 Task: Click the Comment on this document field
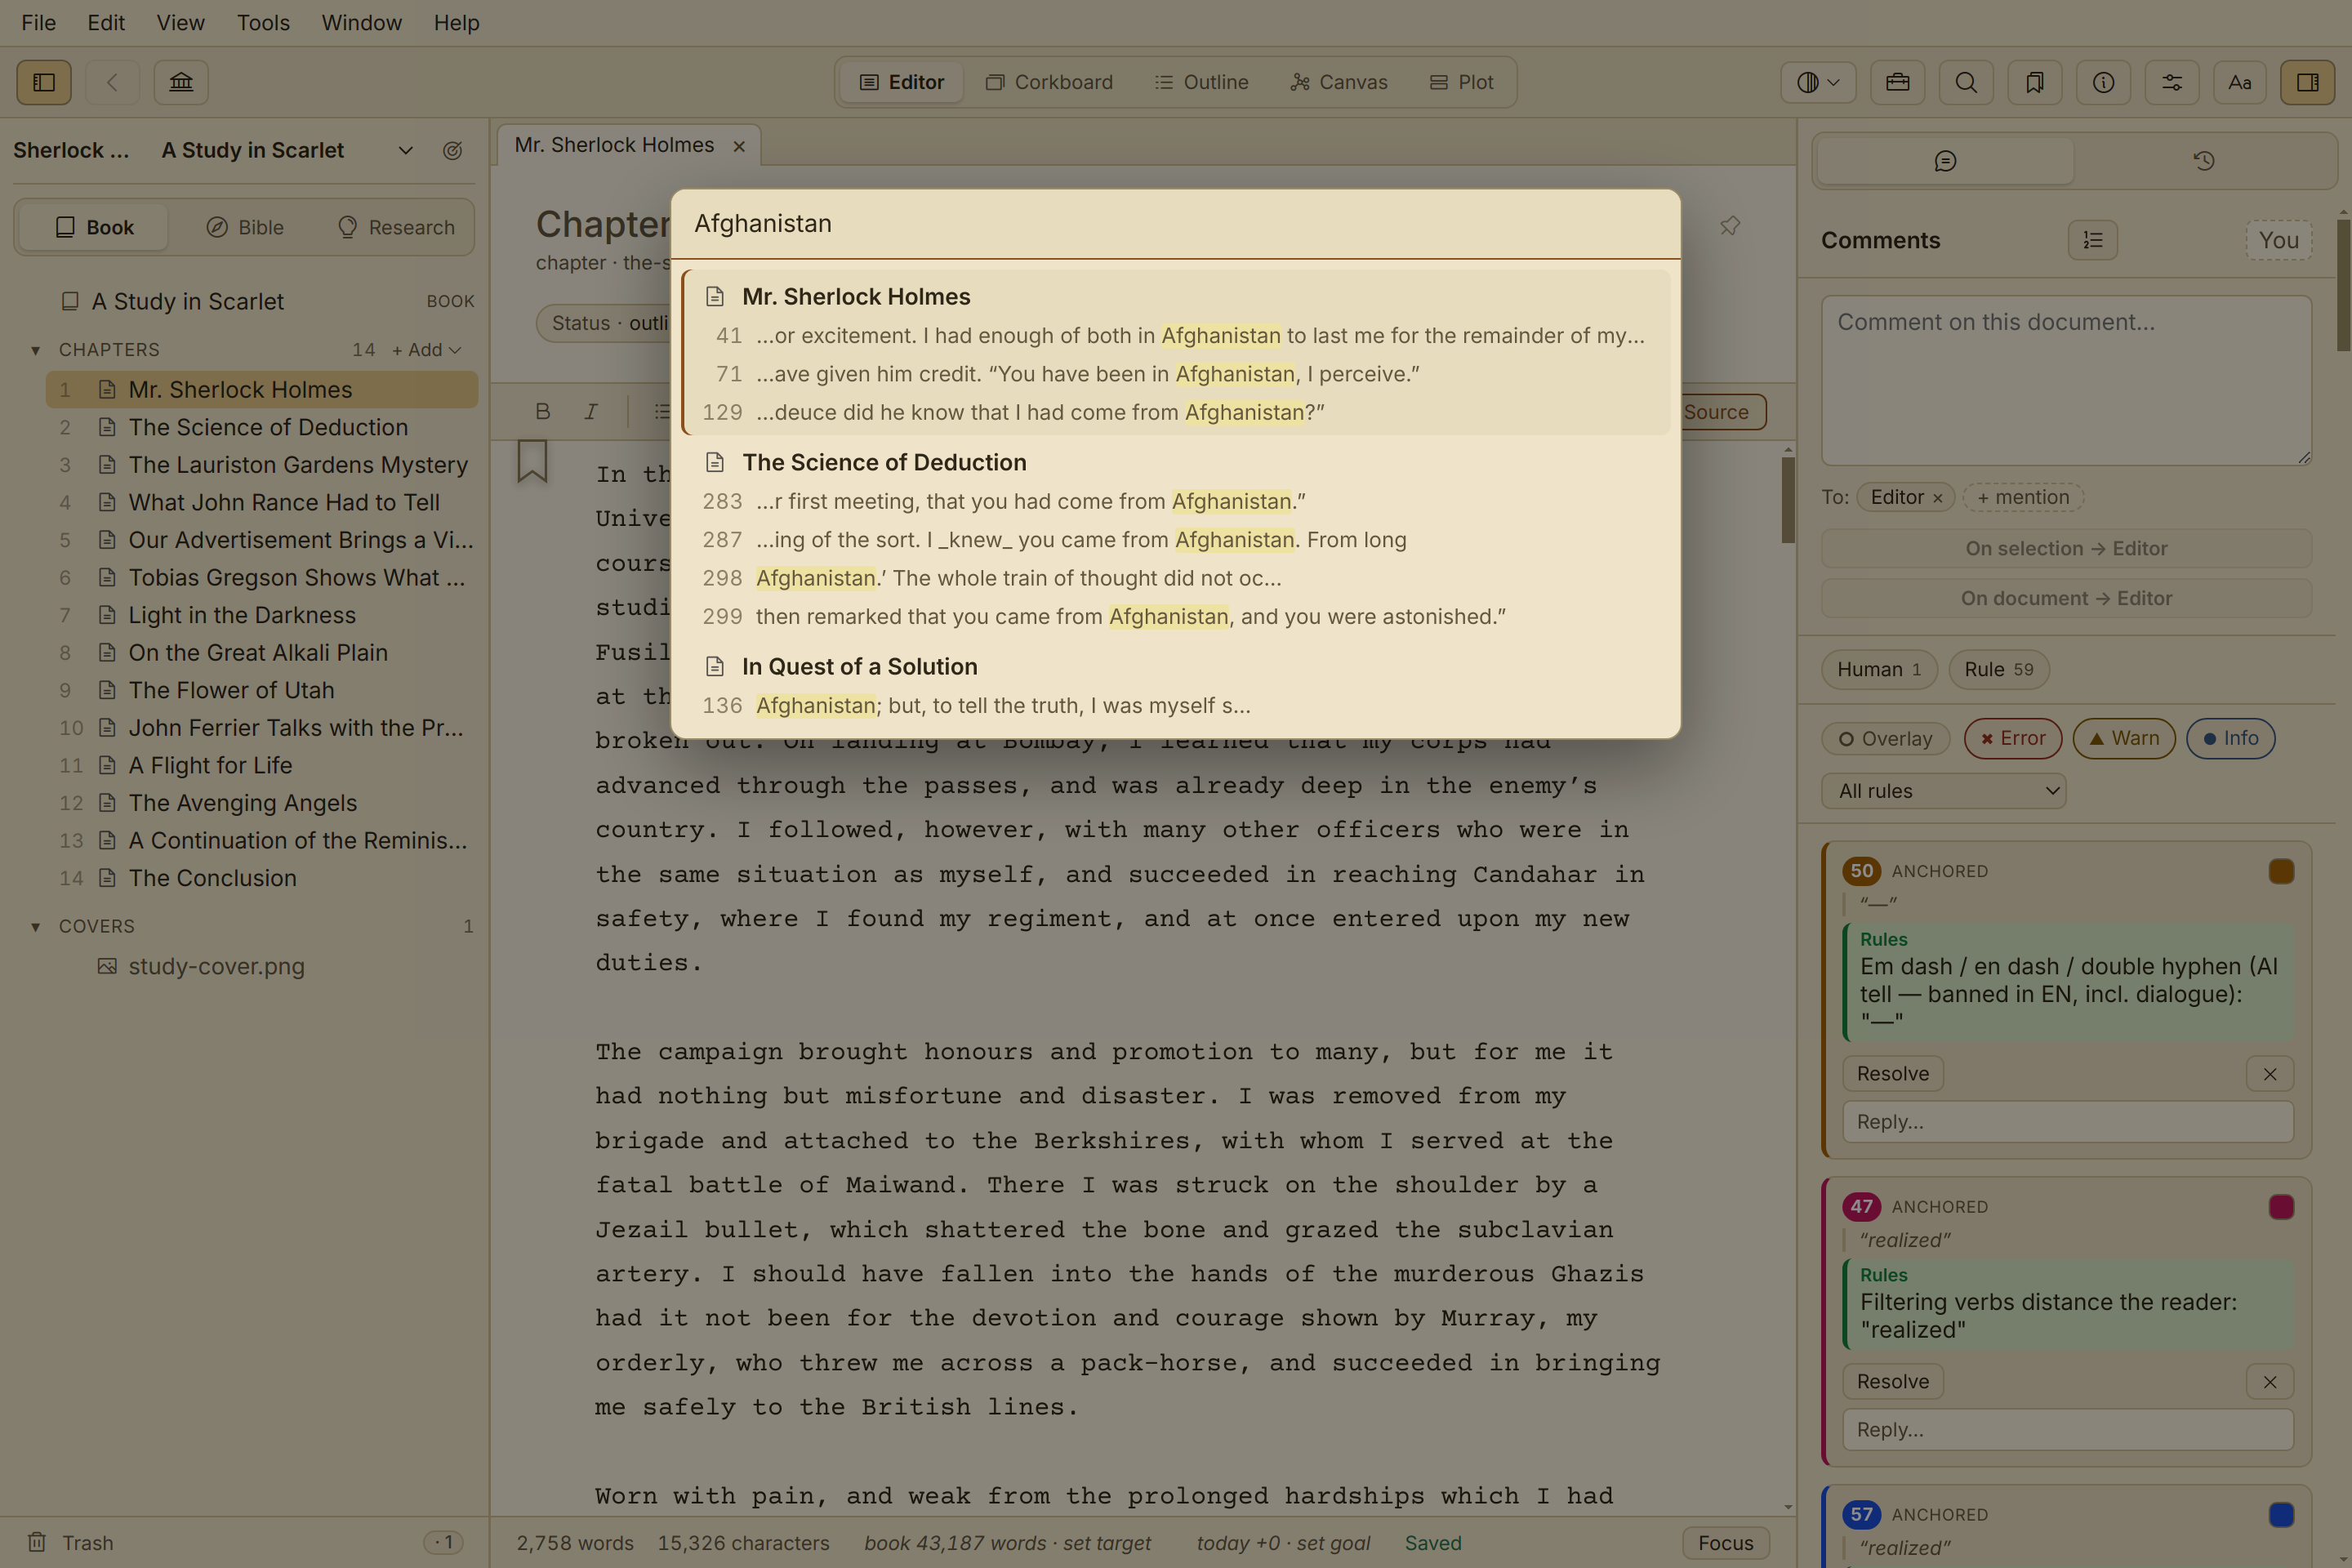point(2066,380)
